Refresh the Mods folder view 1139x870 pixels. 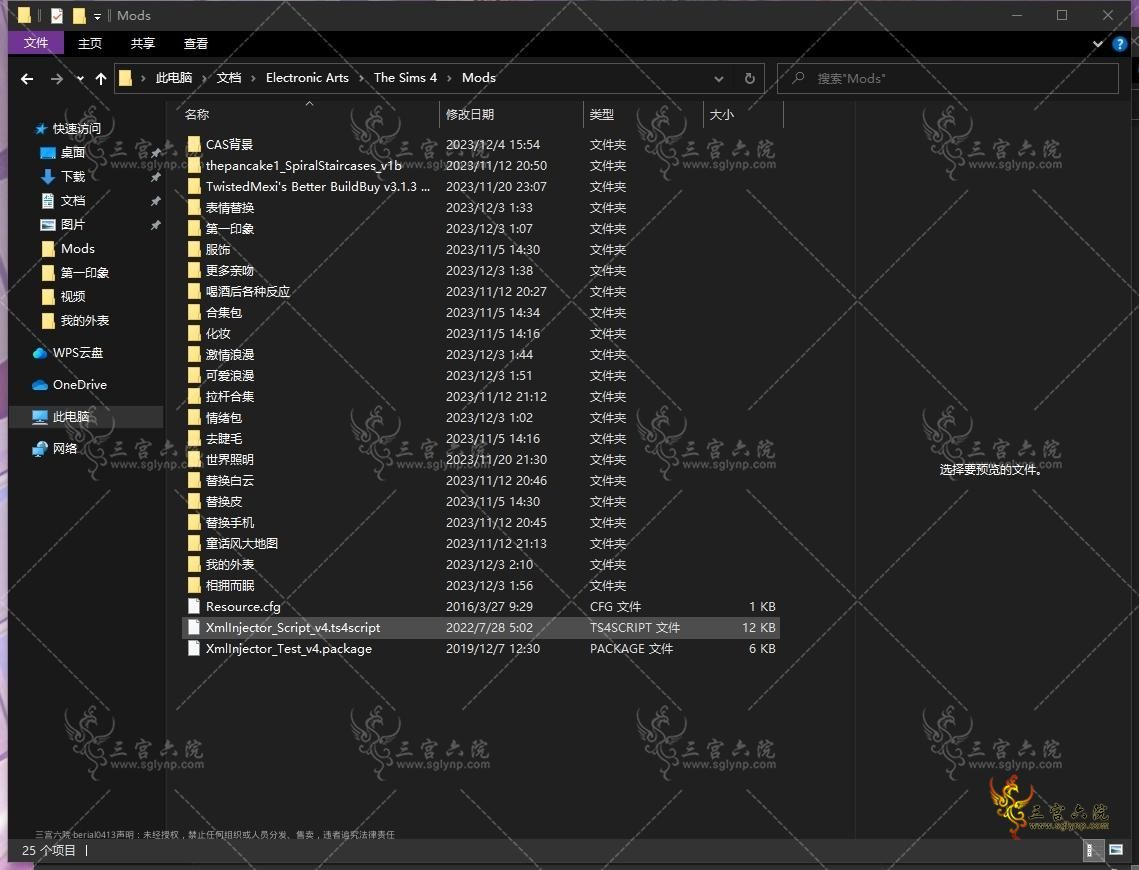[x=750, y=78]
